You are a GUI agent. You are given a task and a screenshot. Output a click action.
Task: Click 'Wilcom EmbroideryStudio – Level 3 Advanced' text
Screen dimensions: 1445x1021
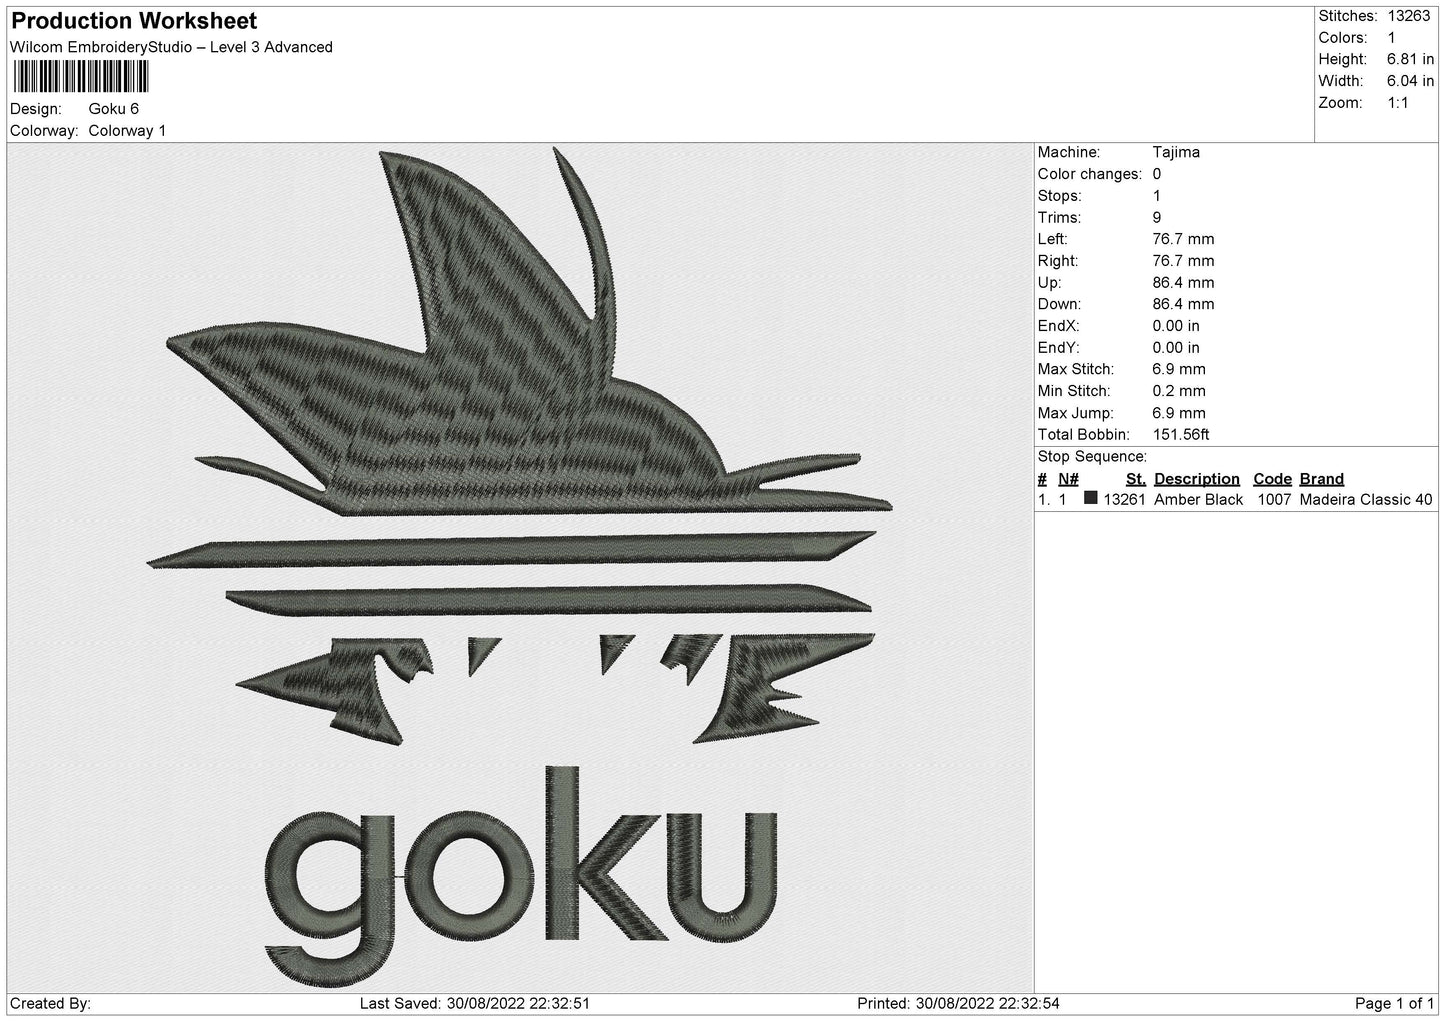pos(171,47)
